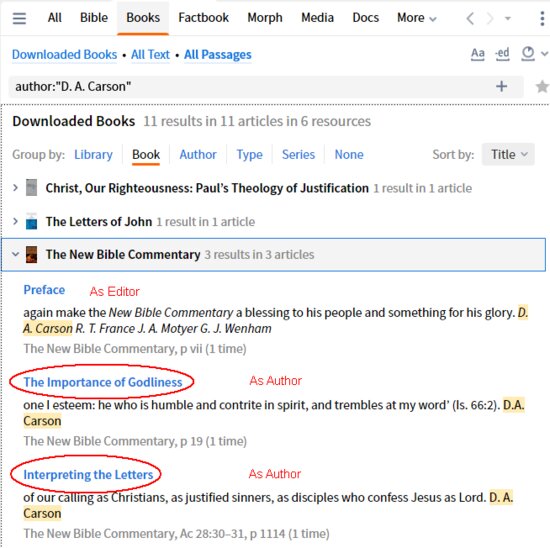Screen dimensions: 550x548
Task: Group results by Library
Action: 93,154
